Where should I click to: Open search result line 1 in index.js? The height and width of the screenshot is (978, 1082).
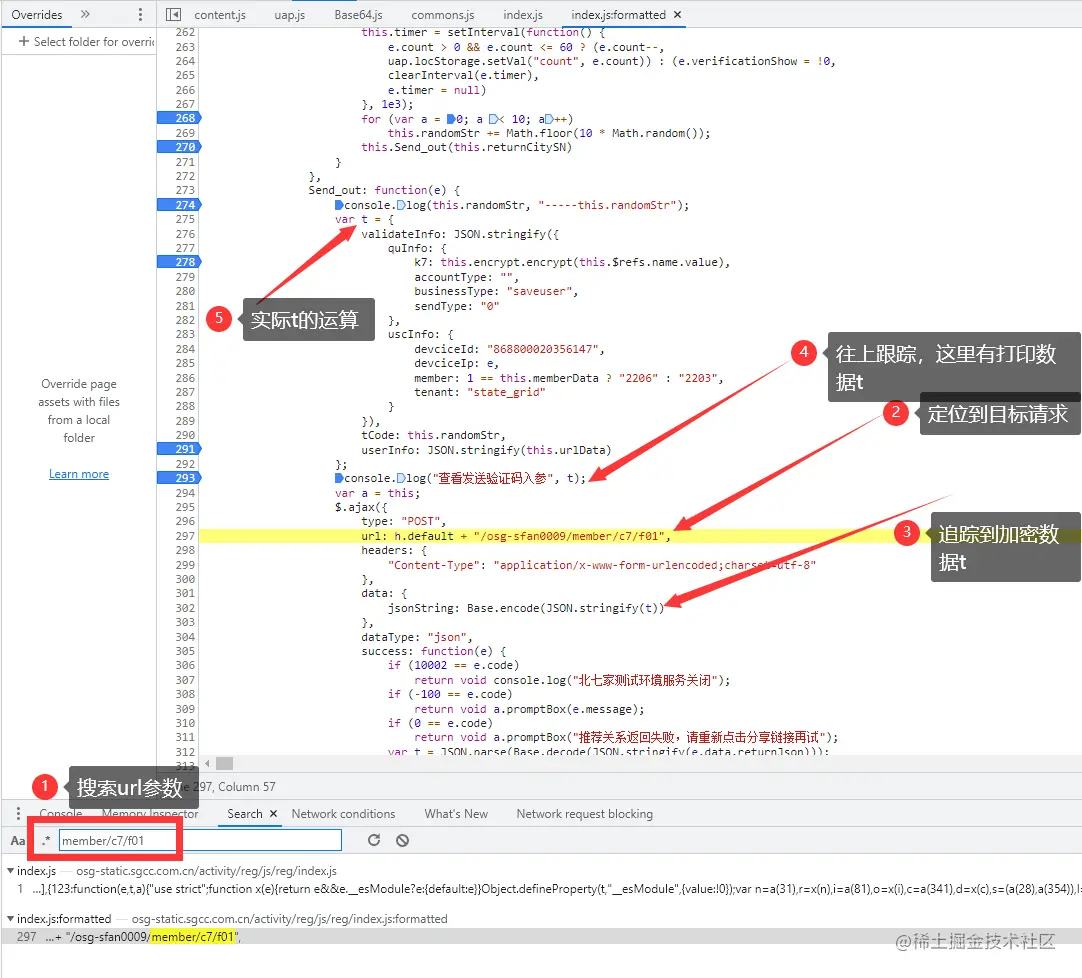[541, 889]
